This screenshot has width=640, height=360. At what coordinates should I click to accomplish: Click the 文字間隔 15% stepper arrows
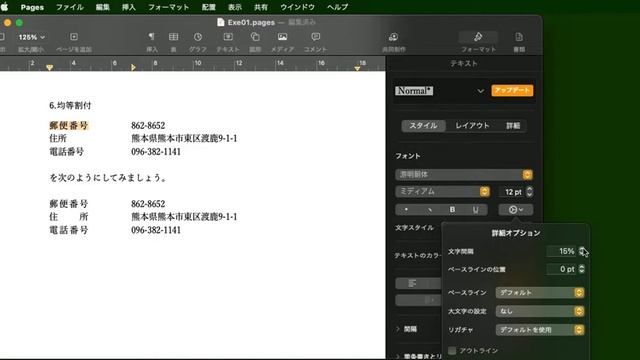coord(582,251)
